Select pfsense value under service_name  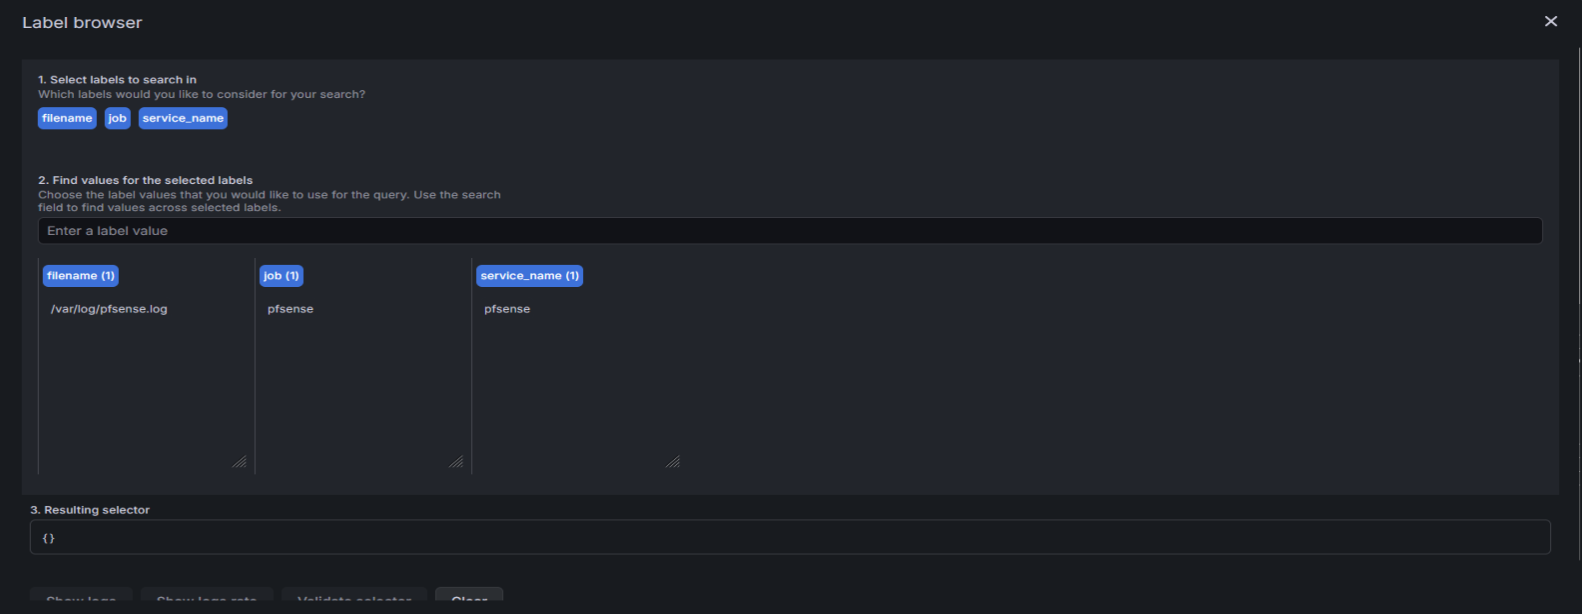pyautogui.click(x=507, y=309)
